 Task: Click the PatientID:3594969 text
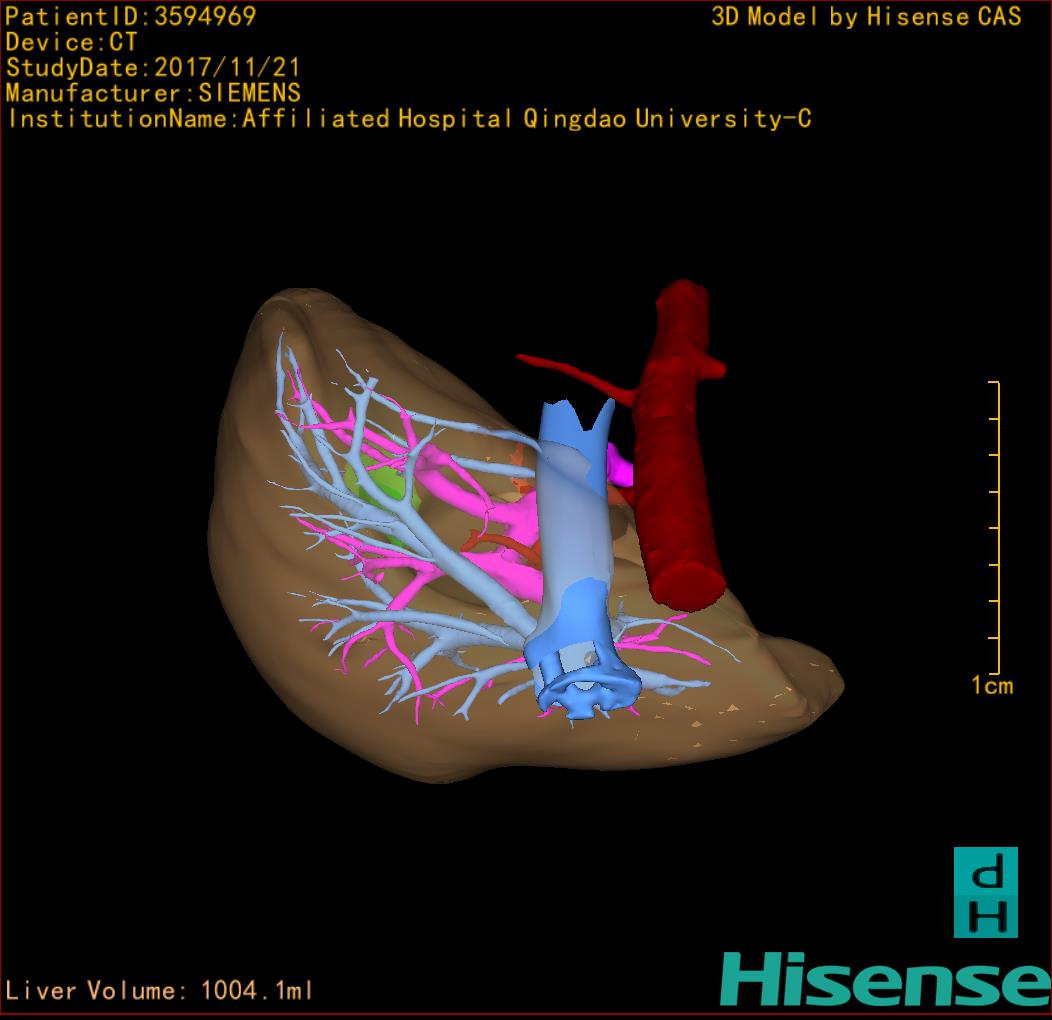pos(131,16)
